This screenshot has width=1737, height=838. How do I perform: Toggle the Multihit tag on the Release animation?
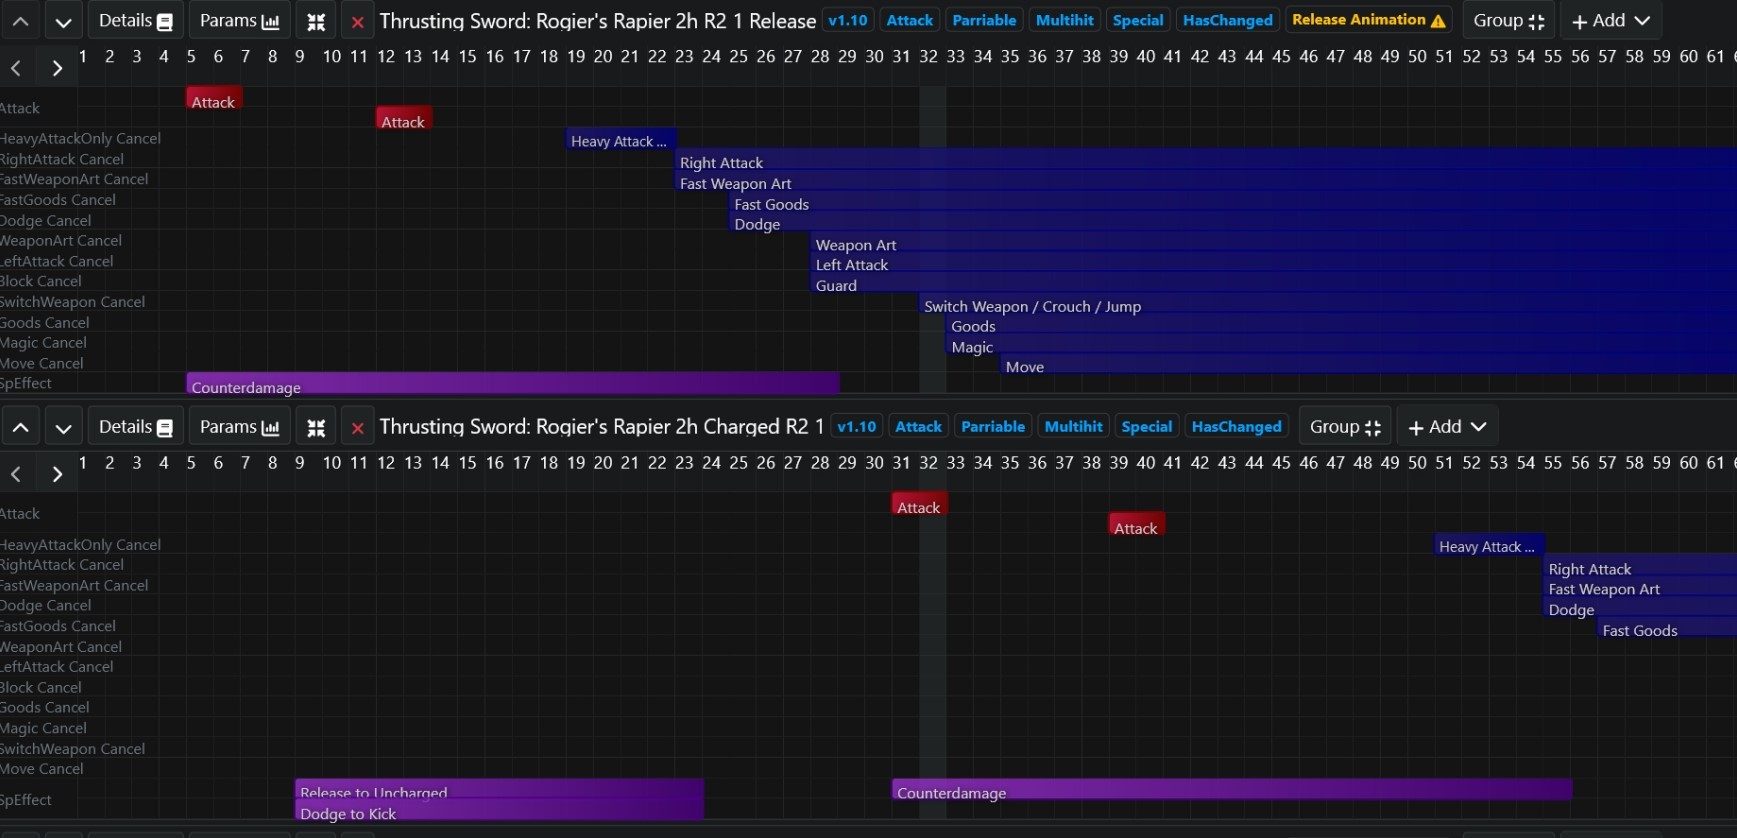(1065, 20)
